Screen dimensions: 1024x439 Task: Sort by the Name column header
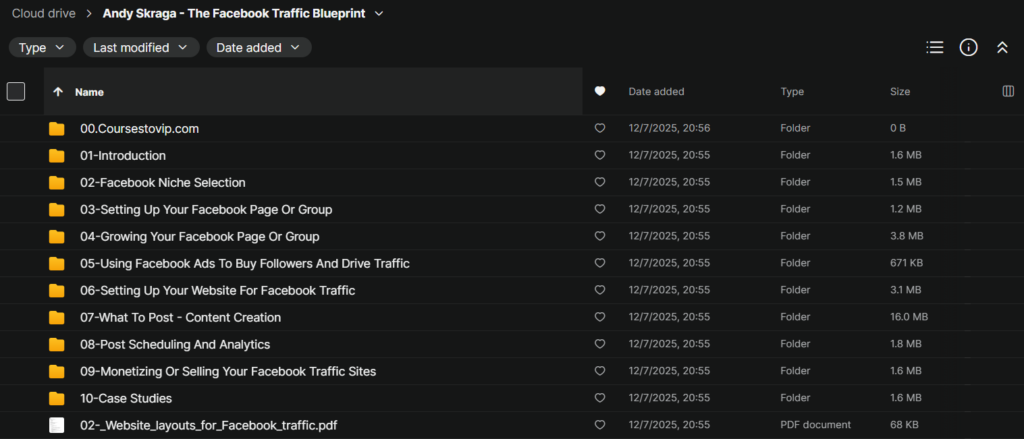click(x=90, y=92)
